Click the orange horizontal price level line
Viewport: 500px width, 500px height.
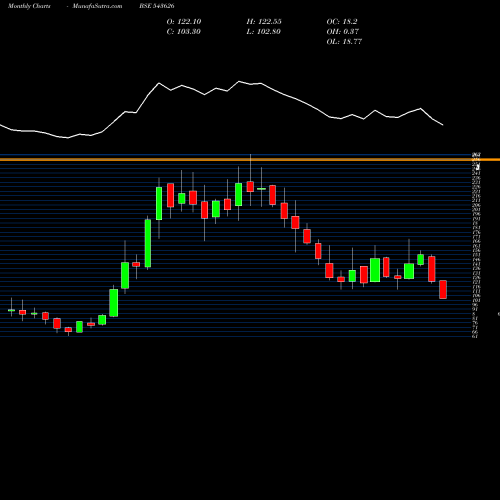250,160
